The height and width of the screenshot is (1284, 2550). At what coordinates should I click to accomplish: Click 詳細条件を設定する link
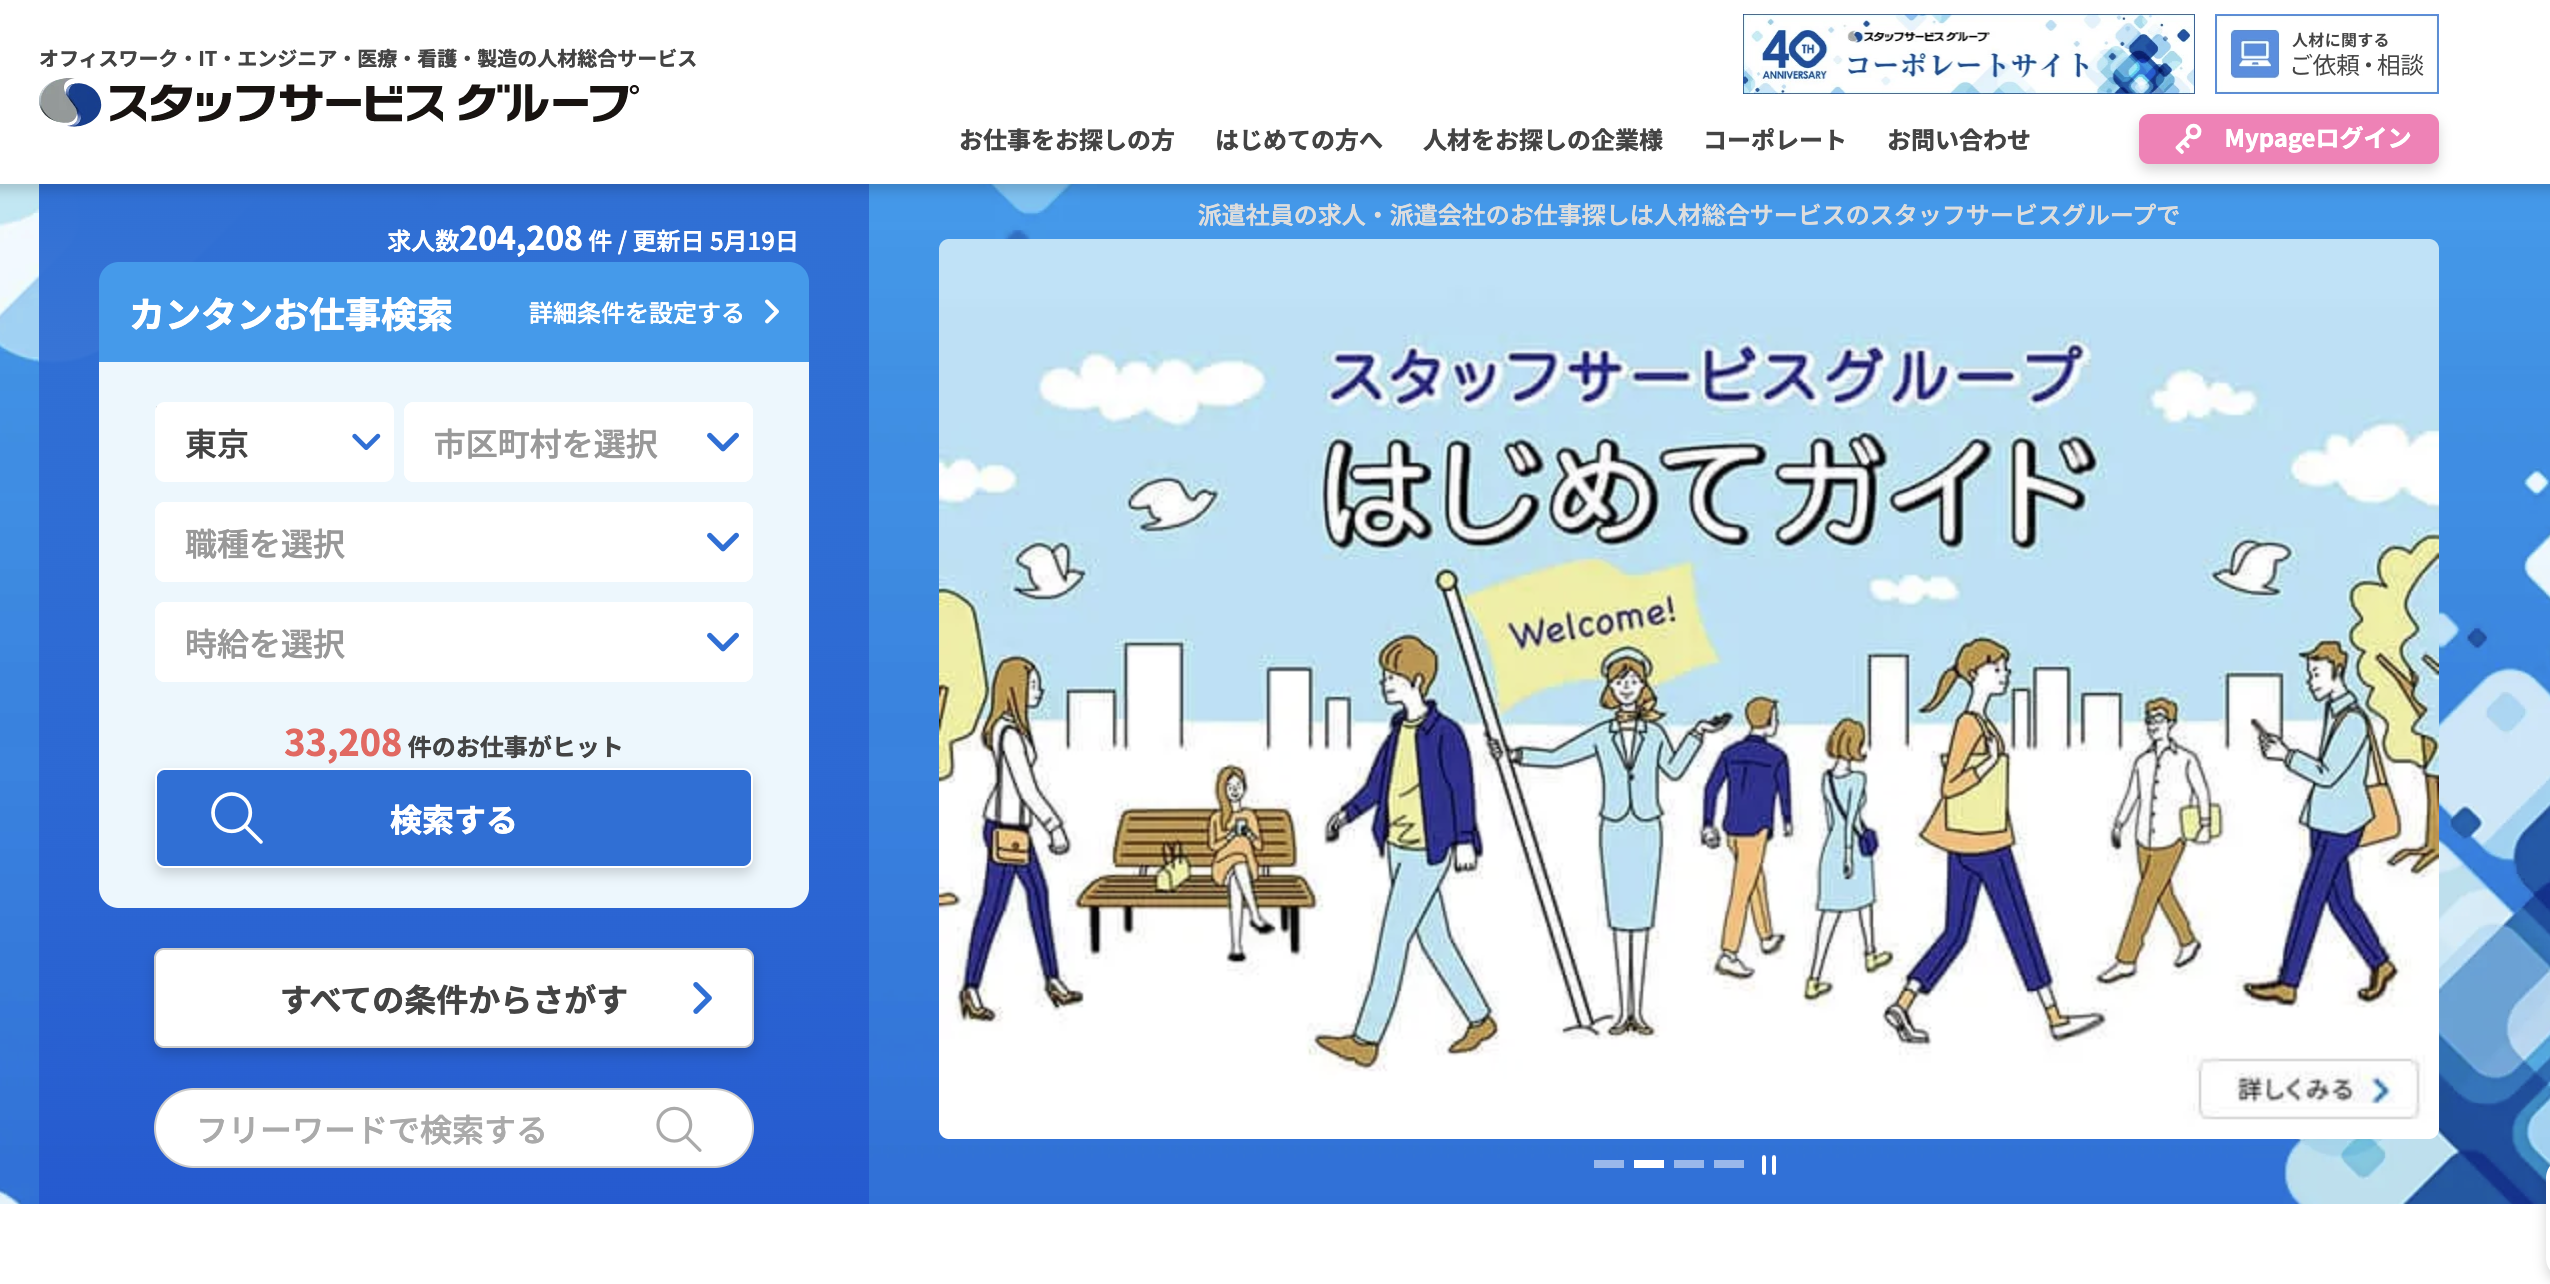pyautogui.click(x=636, y=313)
